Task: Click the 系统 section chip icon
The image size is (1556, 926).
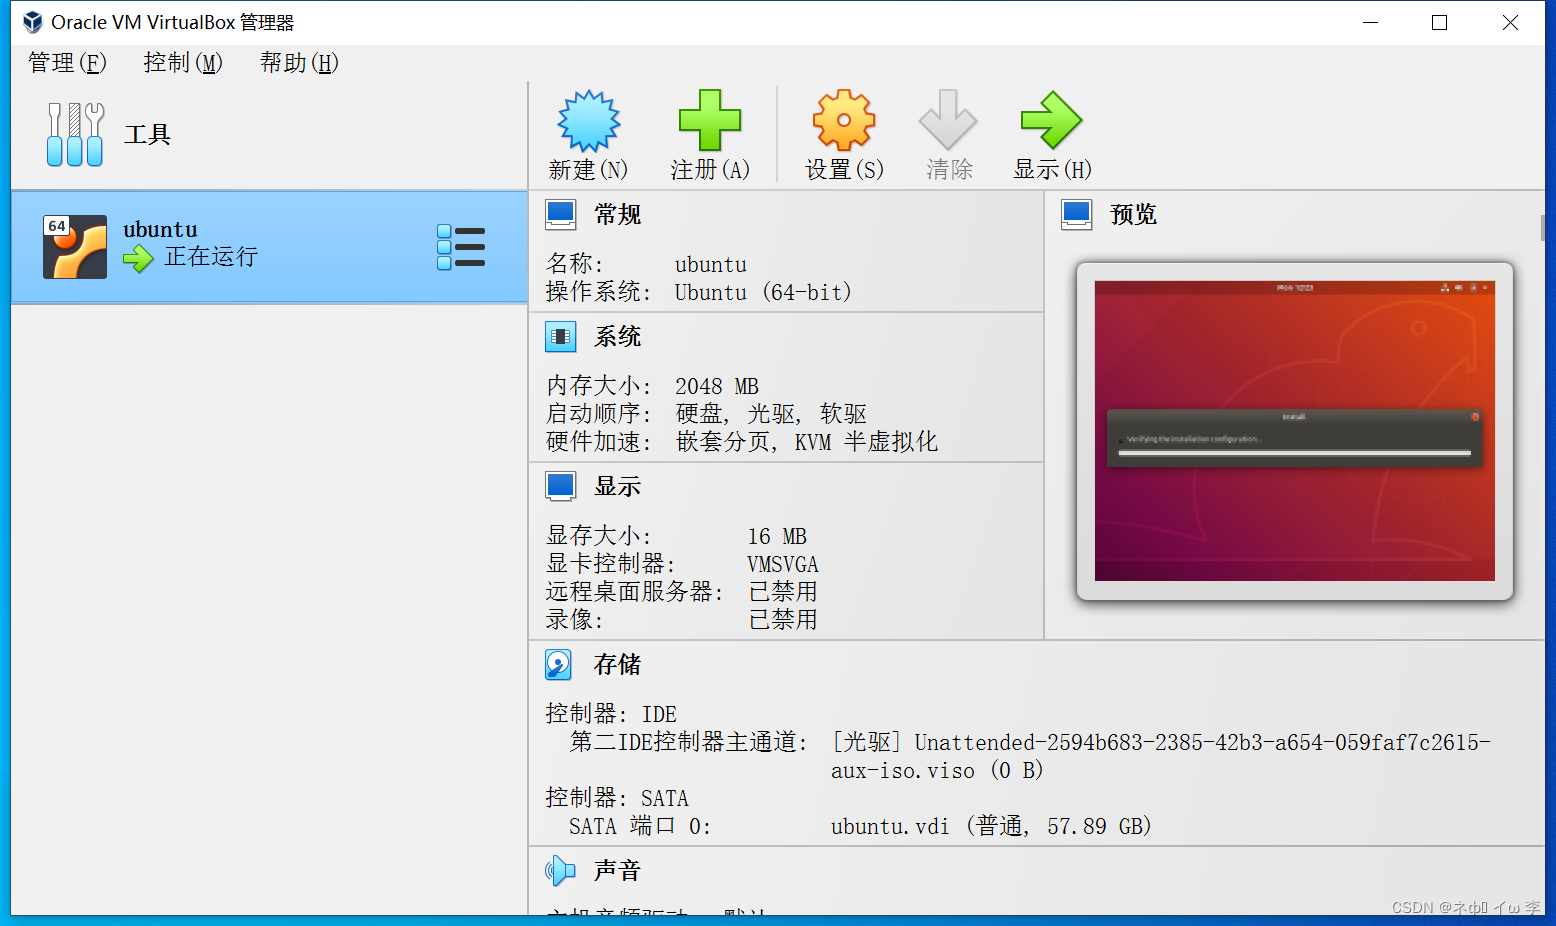Action: (561, 337)
